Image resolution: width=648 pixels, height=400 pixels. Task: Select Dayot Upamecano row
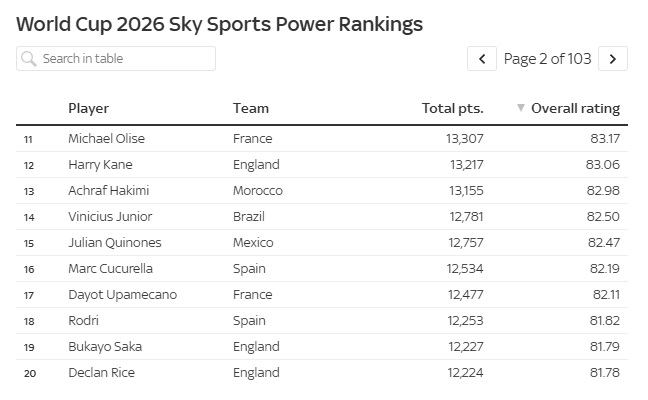[322, 295]
